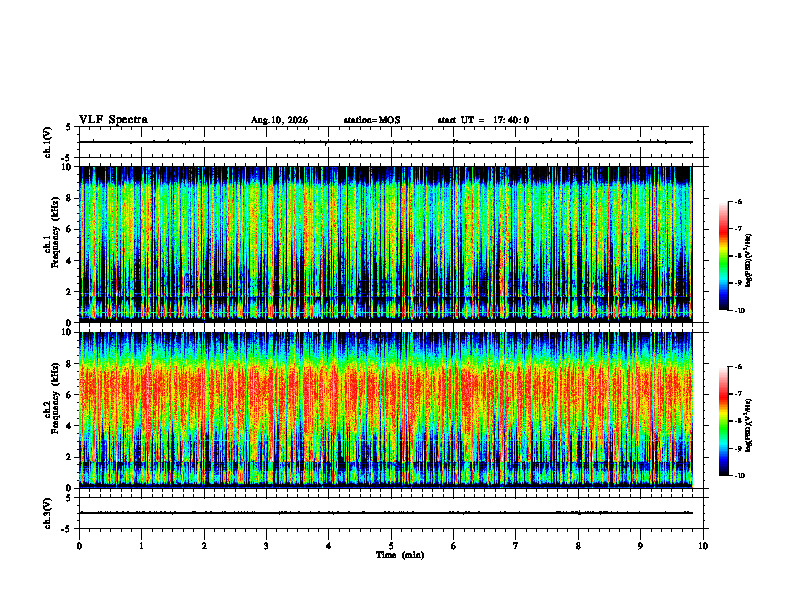Click time axis tick label "2"

(204, 546)
